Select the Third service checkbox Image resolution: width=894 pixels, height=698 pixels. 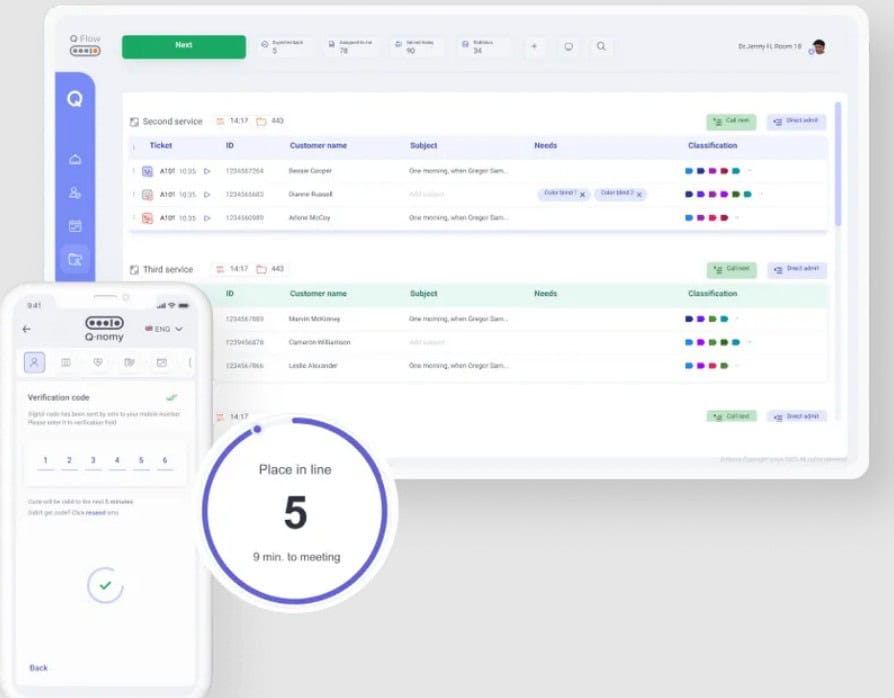[x=134, y=270]
